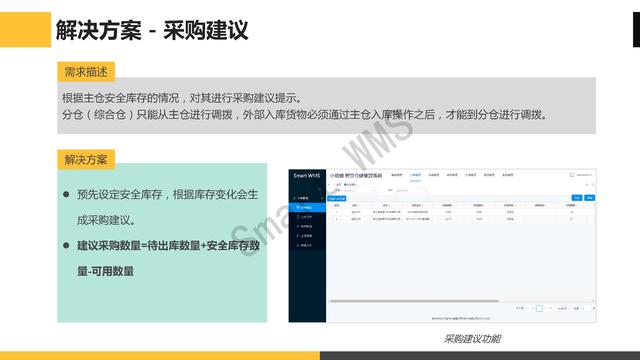The width and height of the screenshot is (640, 360).
Task: Click the horizontal scrollbar under the table
Action: 414,301
